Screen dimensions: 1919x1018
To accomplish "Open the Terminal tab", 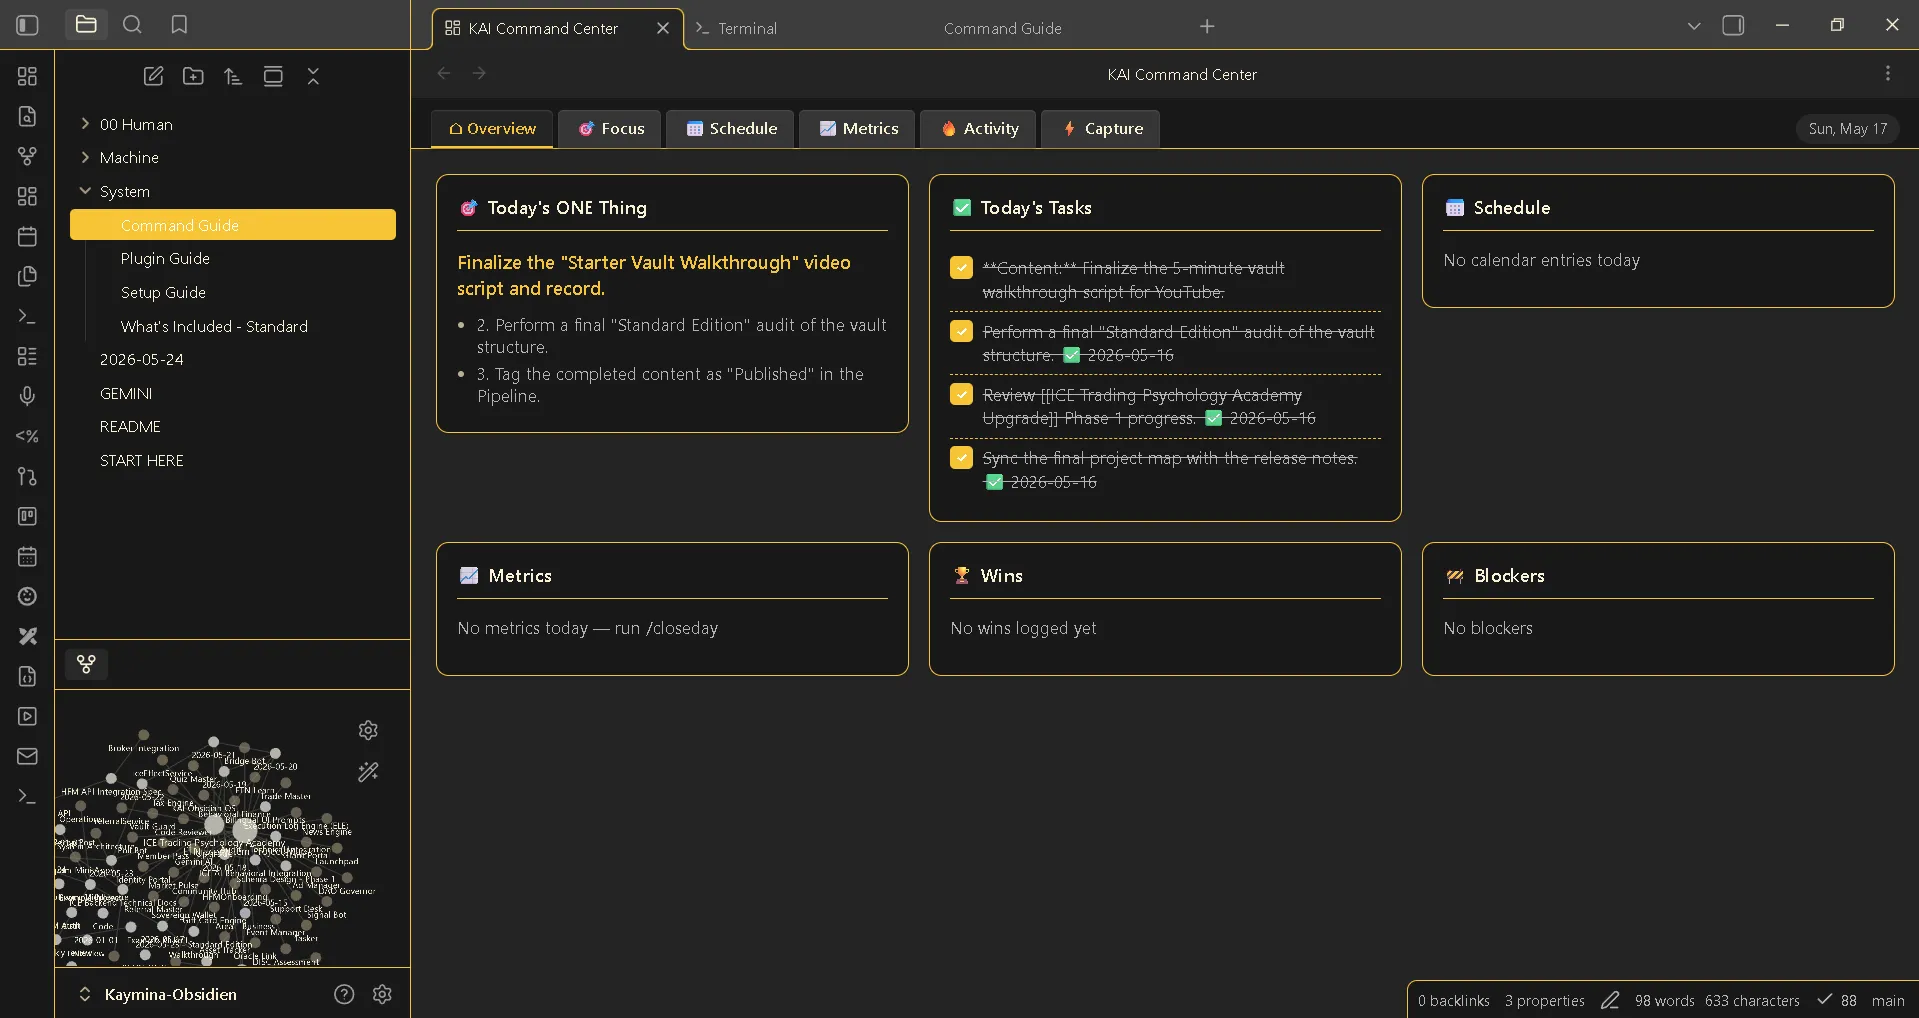I will (x=746, y=28).
